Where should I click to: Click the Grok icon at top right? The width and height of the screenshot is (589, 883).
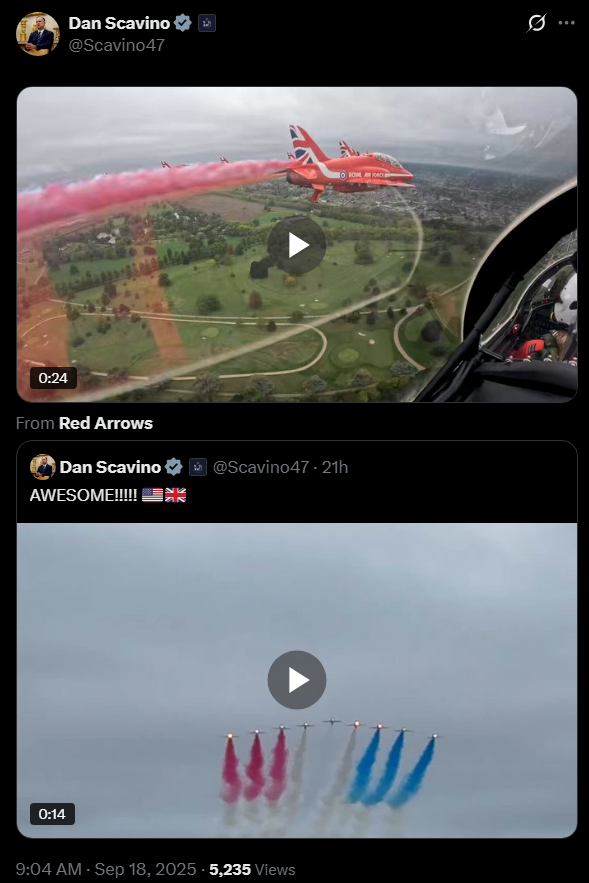tap(537, 23)
